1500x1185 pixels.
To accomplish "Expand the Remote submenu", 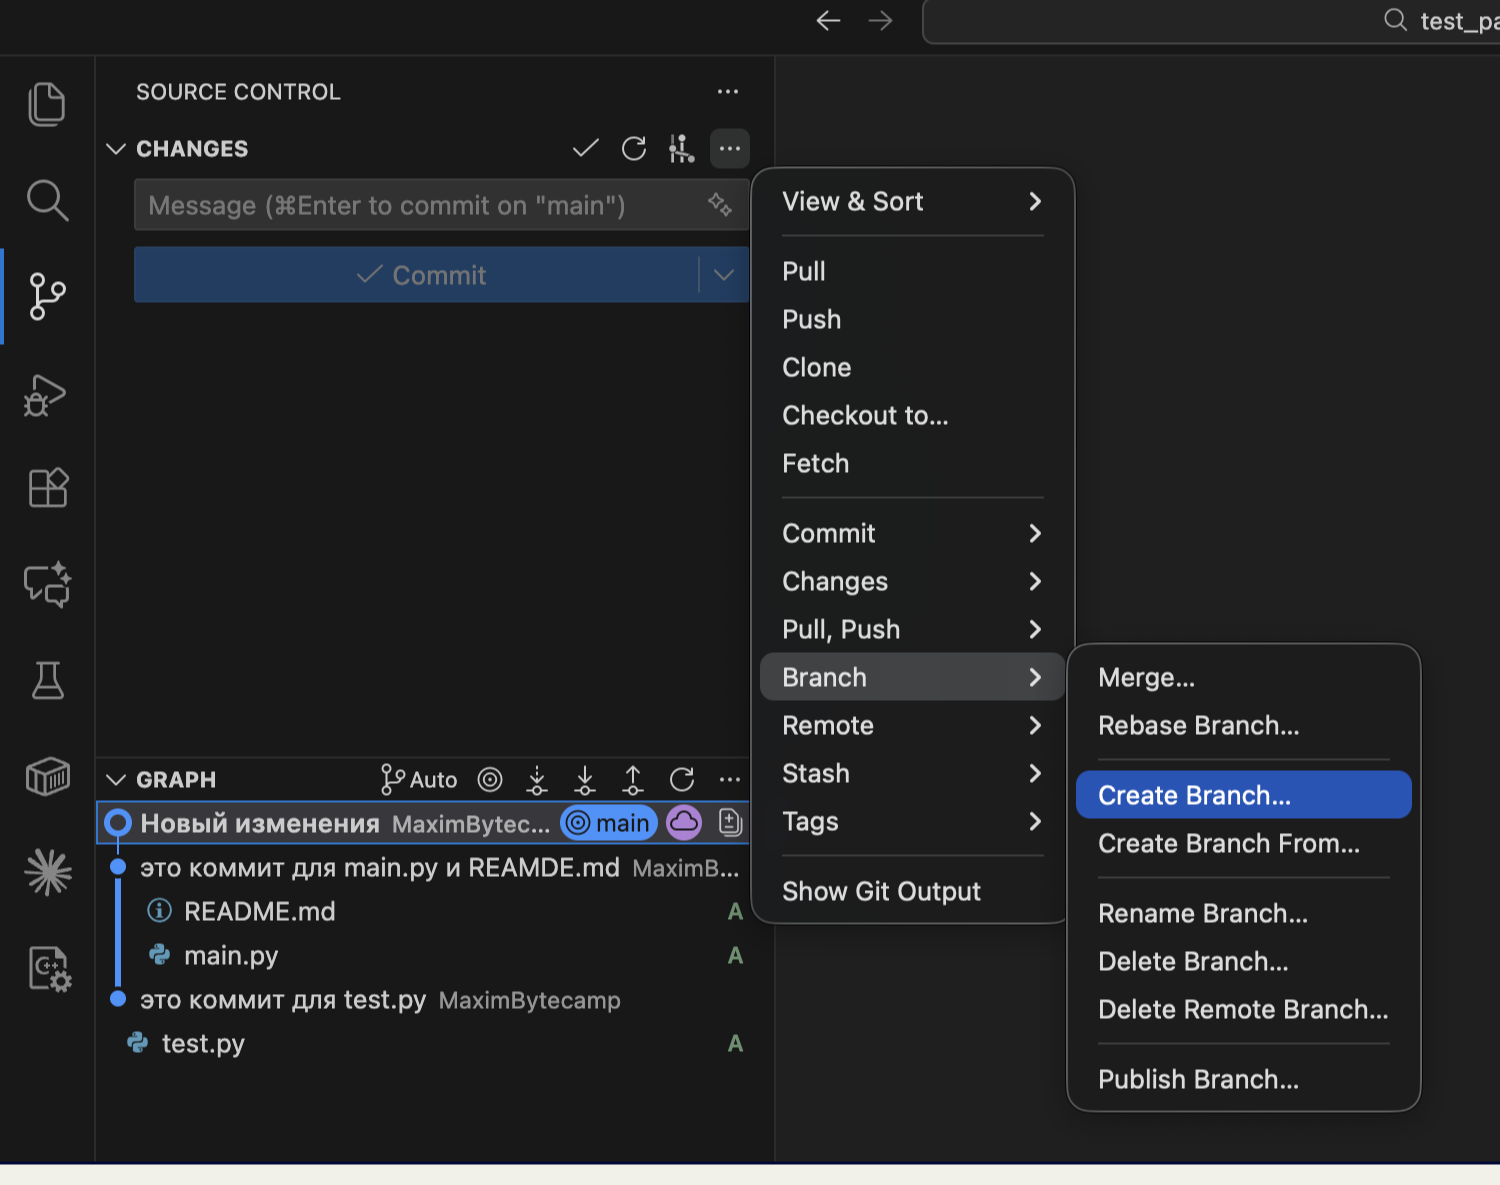I will pyautogui.click(x=912, y=726).
